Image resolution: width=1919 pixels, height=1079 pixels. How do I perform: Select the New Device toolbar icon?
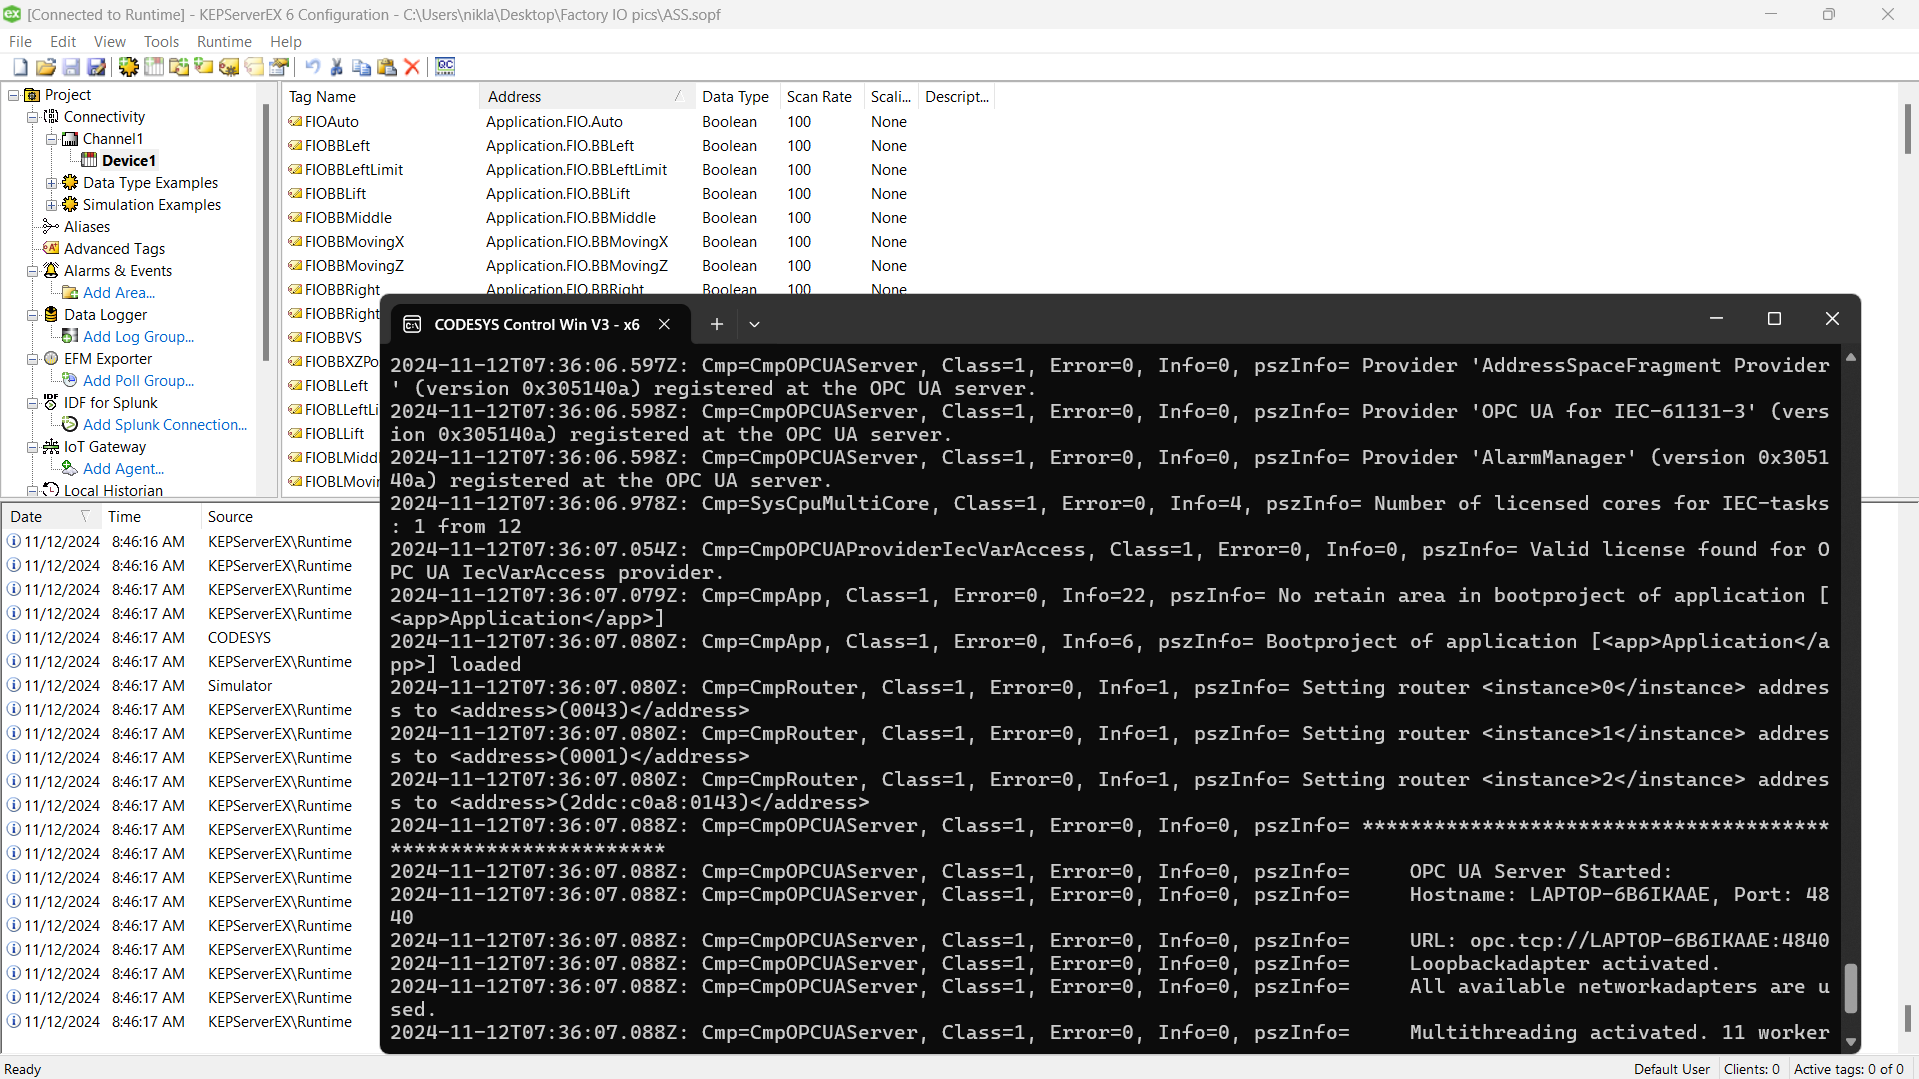pyautogui.click(x=153, y=66)
